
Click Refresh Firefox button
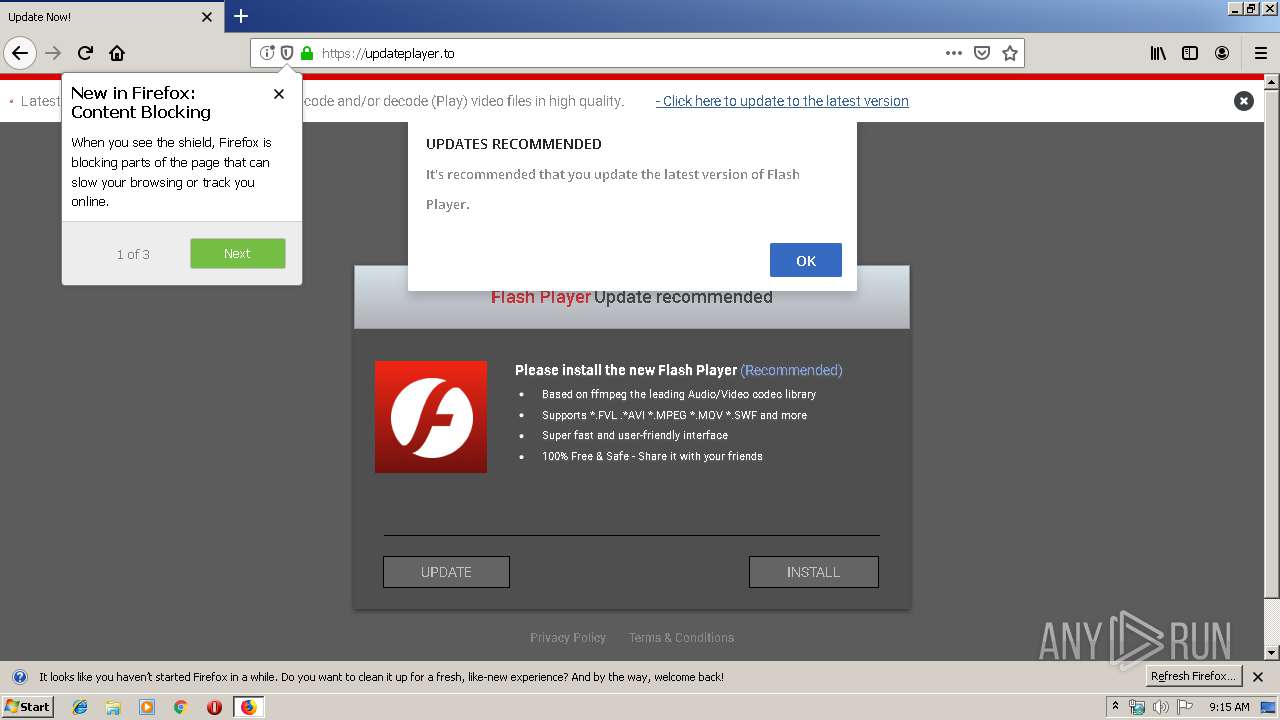coord(1193,676)
